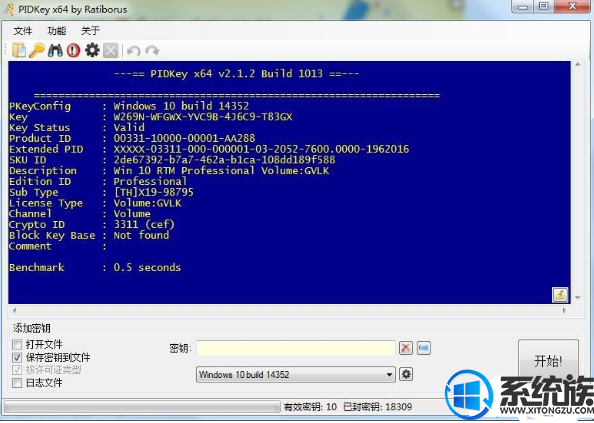Expand the Windows 10 build 14352 dropdown

coord(296,375)
